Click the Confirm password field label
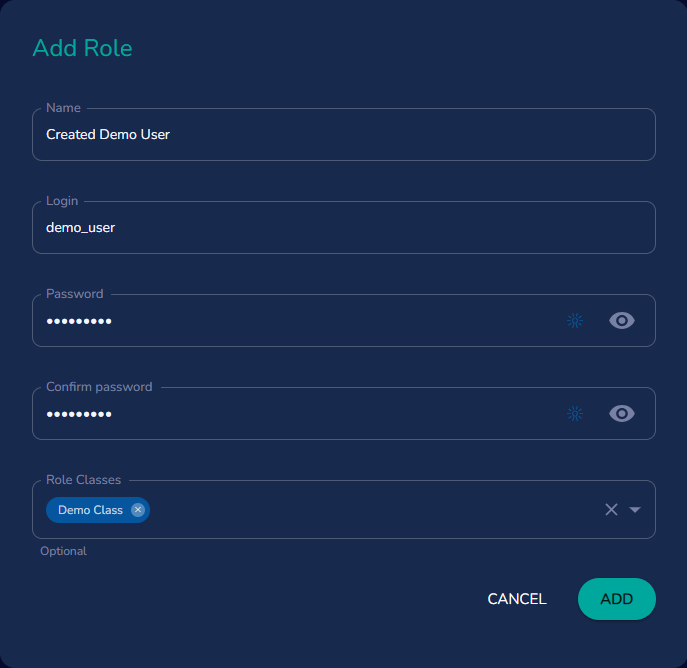The image size is (687, 668). 99,387
